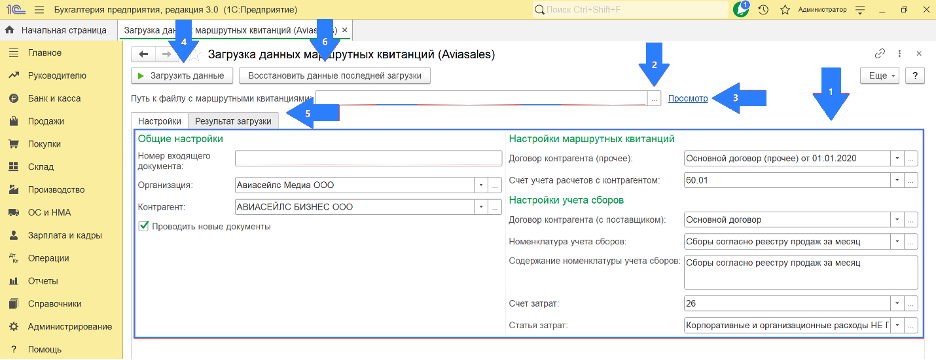This screenshot has height=360, width=936.
Task: Browse file path with ellipsis button
Action: coord(655,99)
